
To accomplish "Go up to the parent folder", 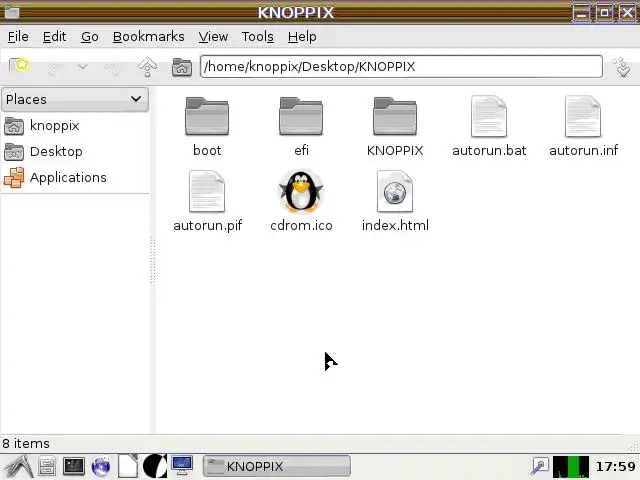I will click(147, 67).
